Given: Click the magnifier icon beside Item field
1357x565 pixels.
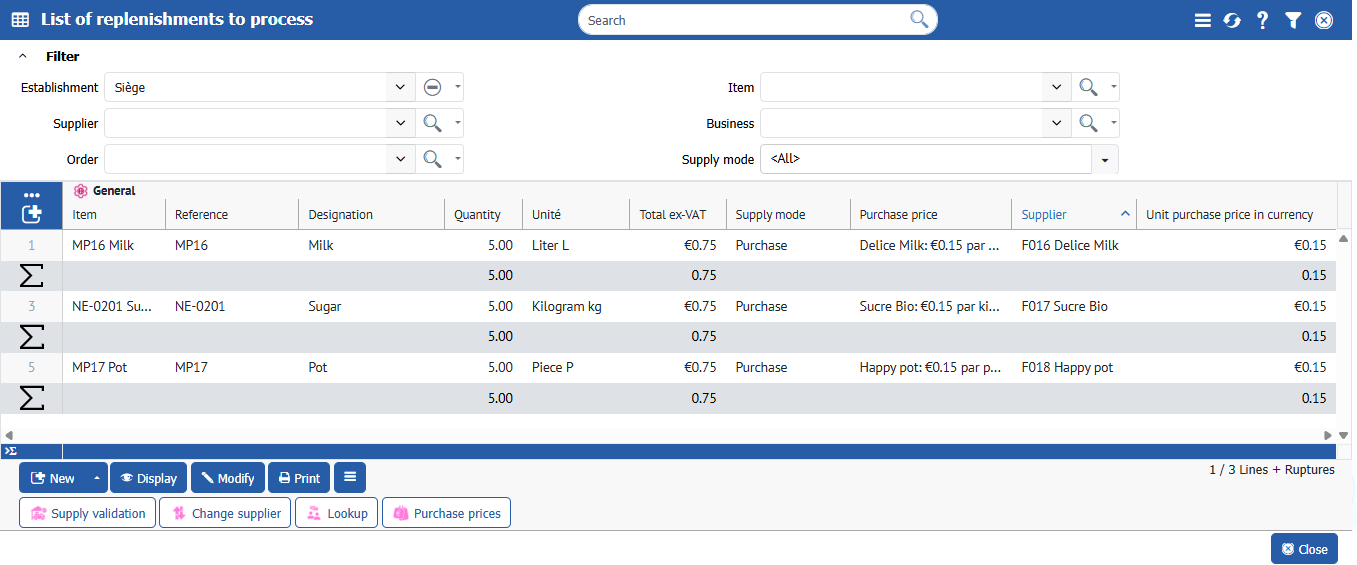Looking at the screenshot, I should [x=1088, y=87].
